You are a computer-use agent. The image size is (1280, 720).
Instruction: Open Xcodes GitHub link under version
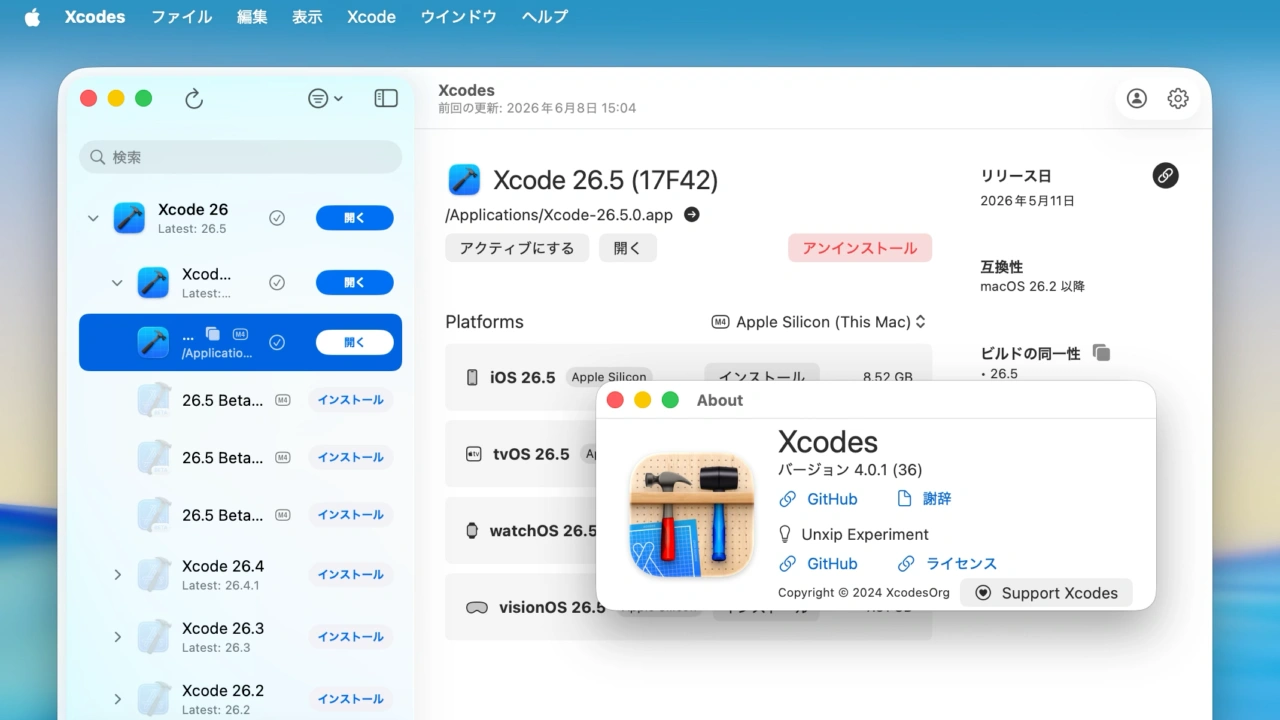(819, 499)
